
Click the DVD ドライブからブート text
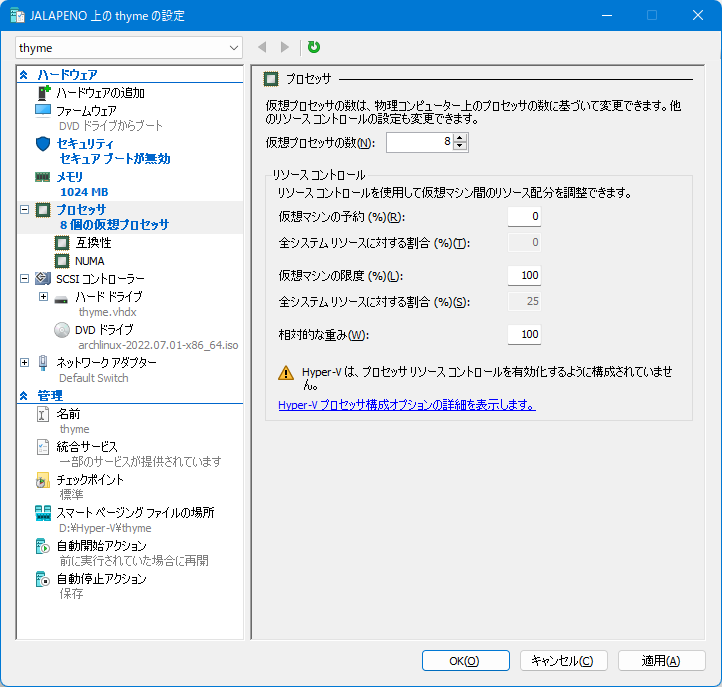coord(111,126)
